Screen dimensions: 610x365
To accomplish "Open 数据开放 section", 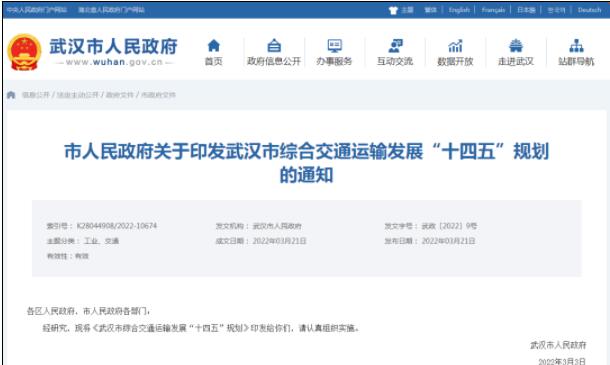I will click(455, 52).
